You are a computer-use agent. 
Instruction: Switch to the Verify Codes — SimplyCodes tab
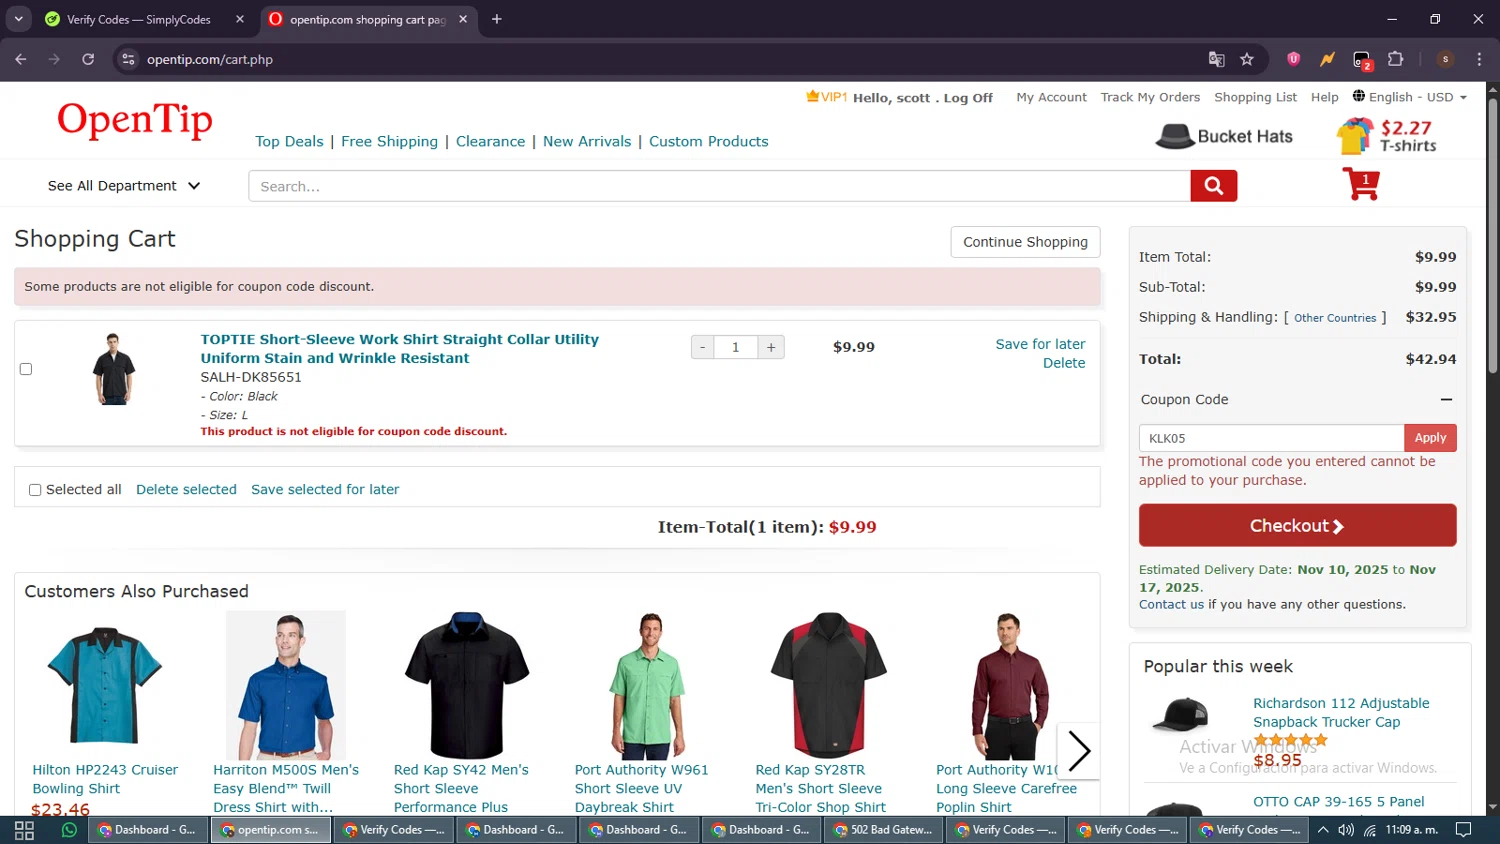[x=138, y=19]
